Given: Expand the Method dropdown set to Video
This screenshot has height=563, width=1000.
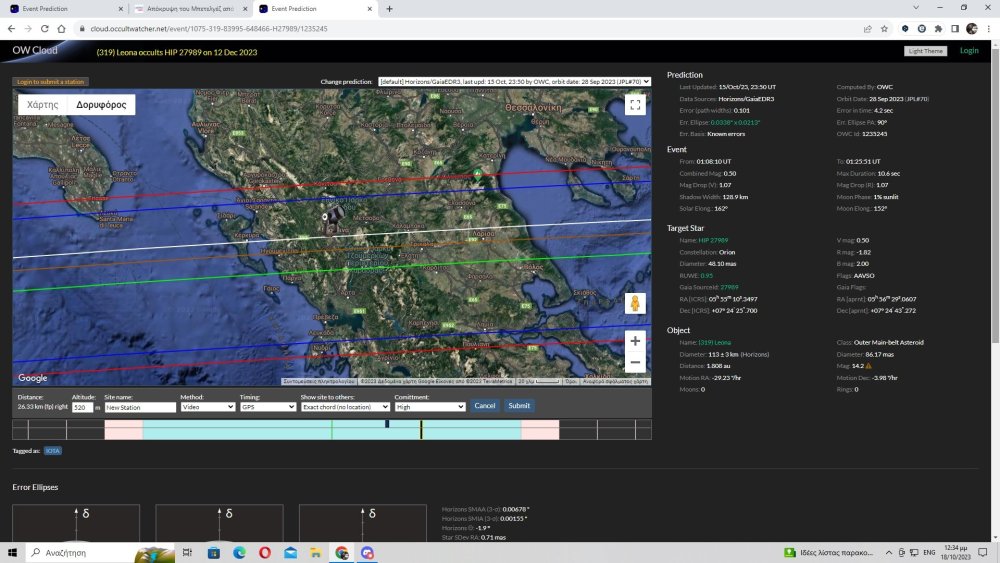Looking at the screenshot, I should (x=208, y=407).
